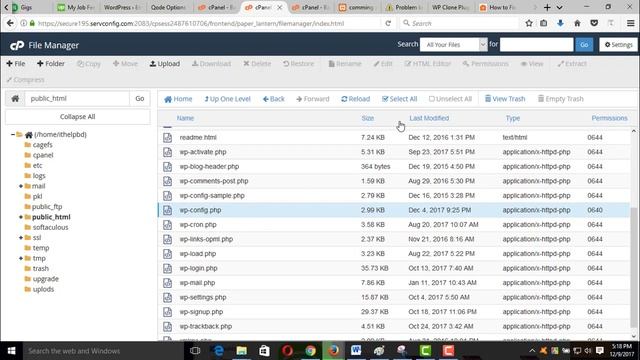Expand the mail folder node
Image resolution: width=640 pixels, height=360 pixels.
click(21, 186)
